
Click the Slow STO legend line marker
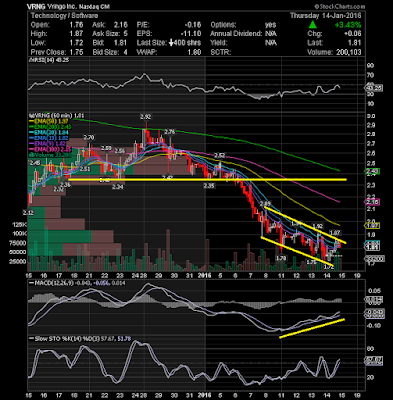click(32, 339)
